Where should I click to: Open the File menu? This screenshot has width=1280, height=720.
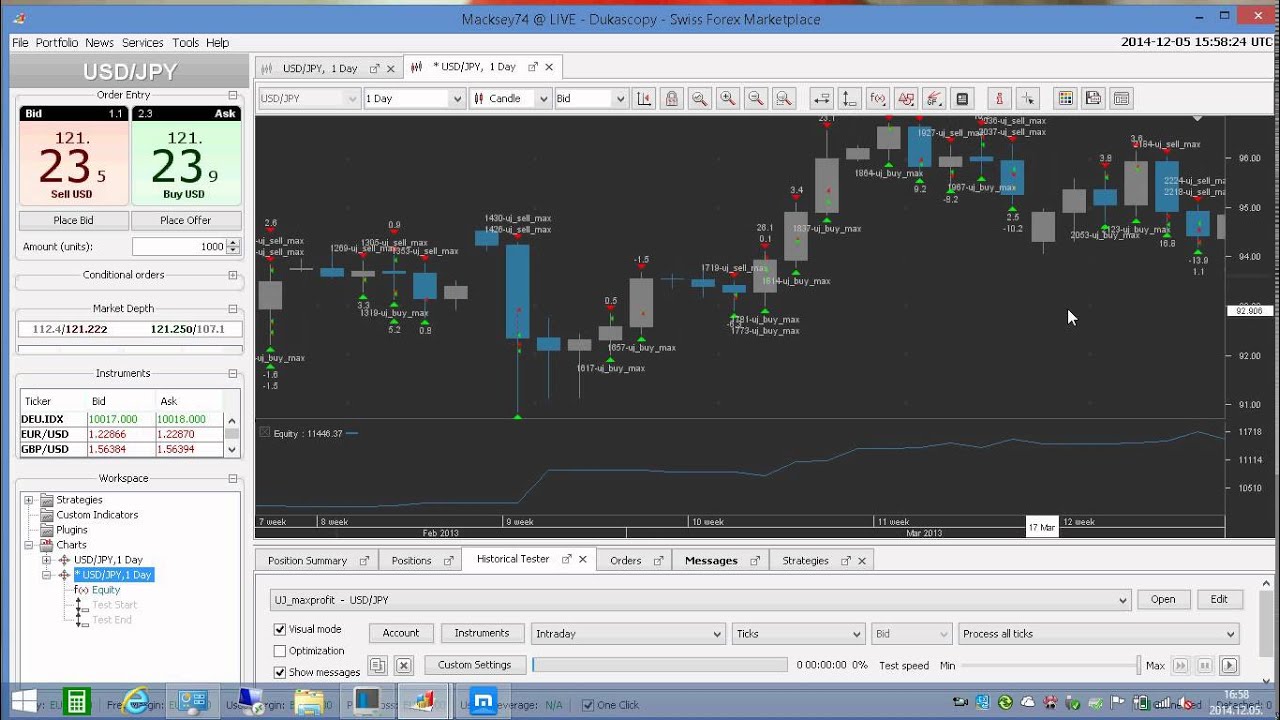[x=20, y=43]
